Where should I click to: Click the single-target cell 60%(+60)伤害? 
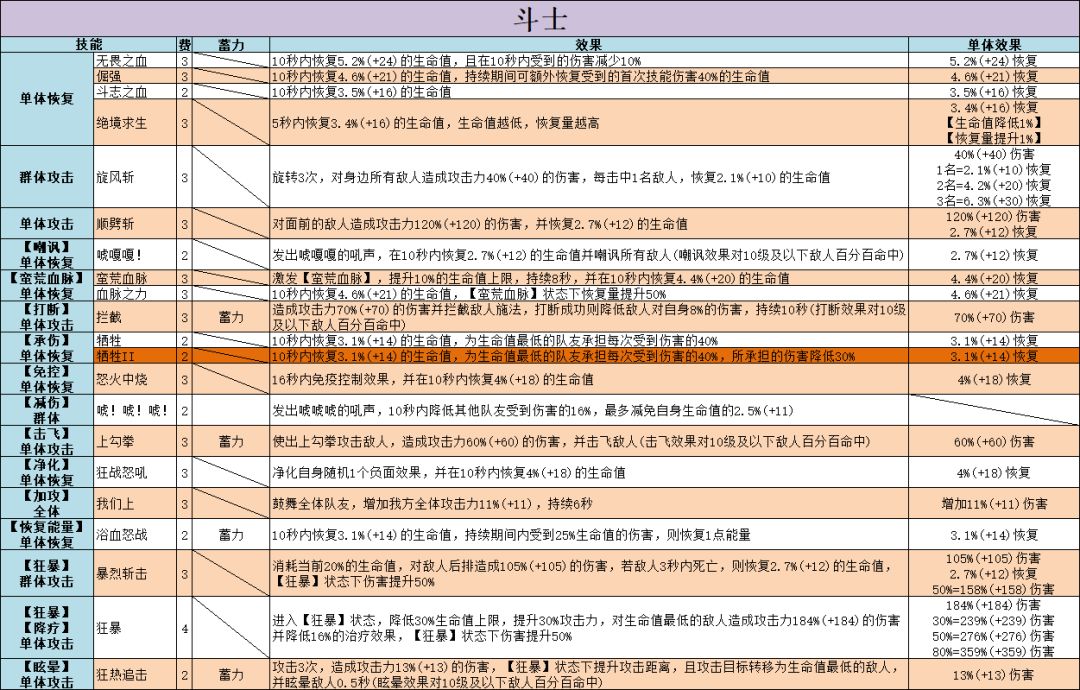[x=994, y=441]
